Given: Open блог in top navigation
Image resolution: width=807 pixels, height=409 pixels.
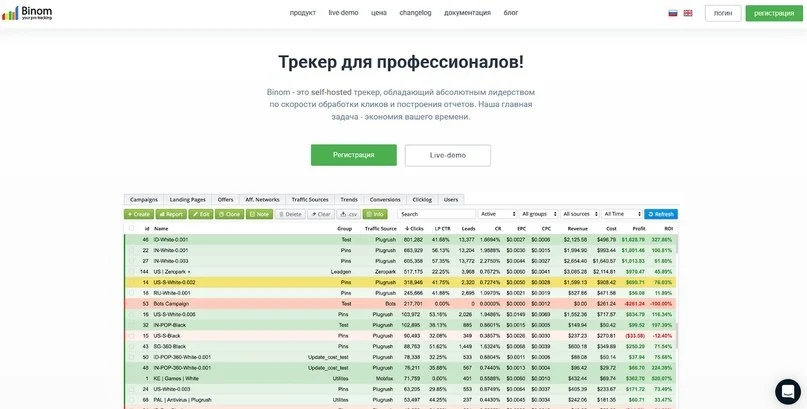Looking at the screenshot, I should tap(511, 13).
